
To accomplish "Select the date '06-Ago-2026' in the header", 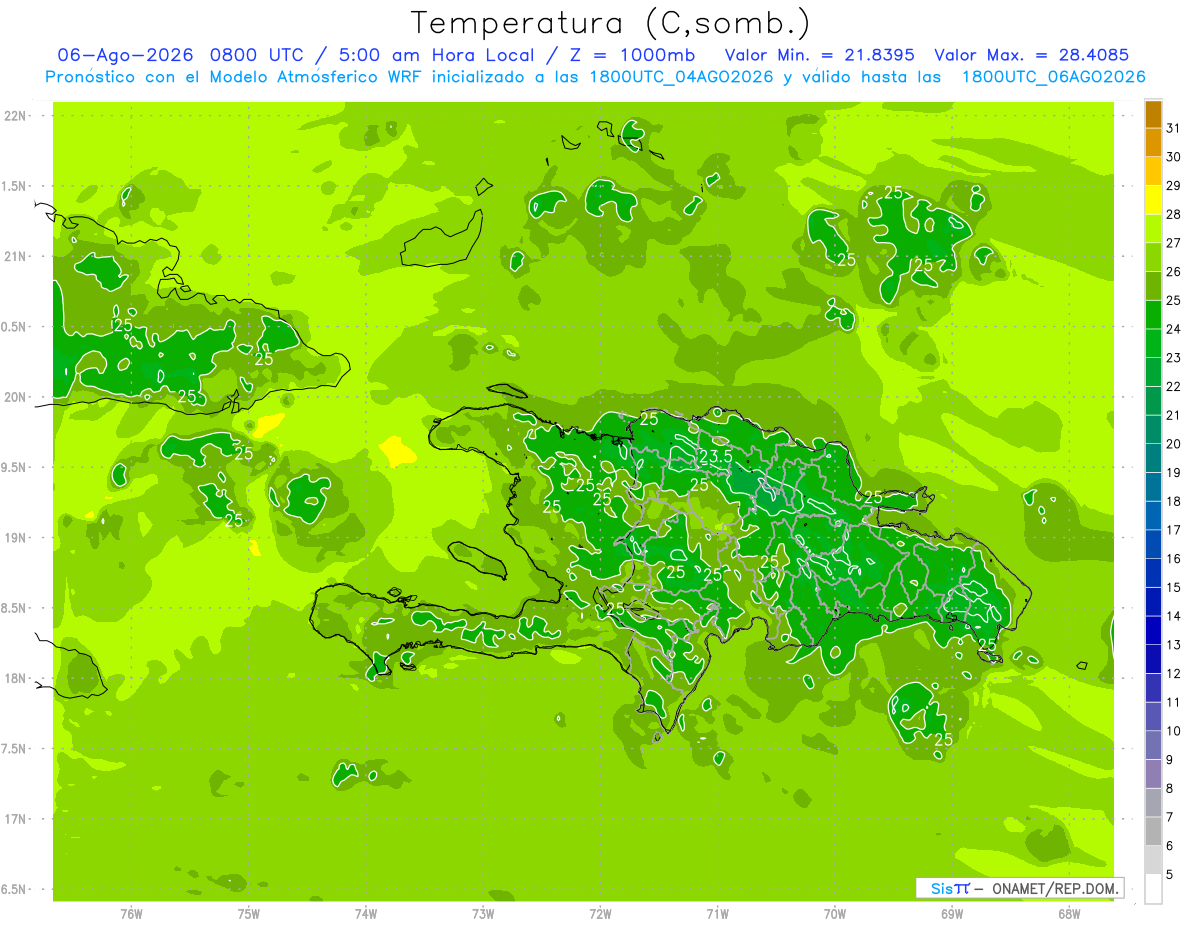I will coord(125,55).
